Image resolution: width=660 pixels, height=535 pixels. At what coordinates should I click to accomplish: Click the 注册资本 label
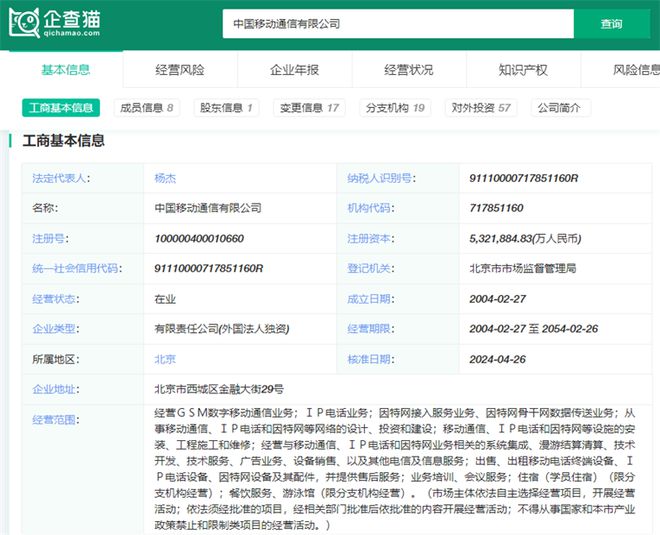[x=370, y=239]
